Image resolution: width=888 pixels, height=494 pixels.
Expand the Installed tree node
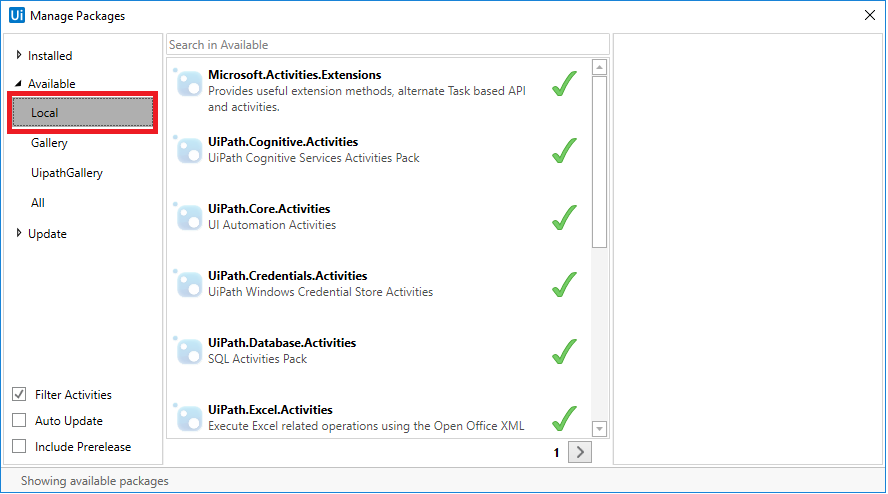pyautogui.click(x=19, y=56)
